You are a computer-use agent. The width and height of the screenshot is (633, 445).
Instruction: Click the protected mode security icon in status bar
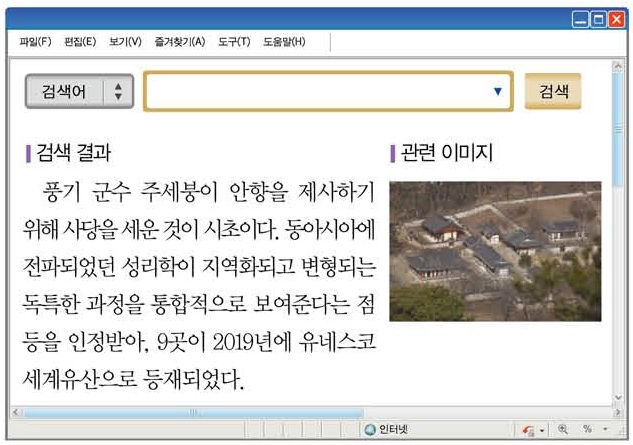pyautogui.click(x=528, y=430)
